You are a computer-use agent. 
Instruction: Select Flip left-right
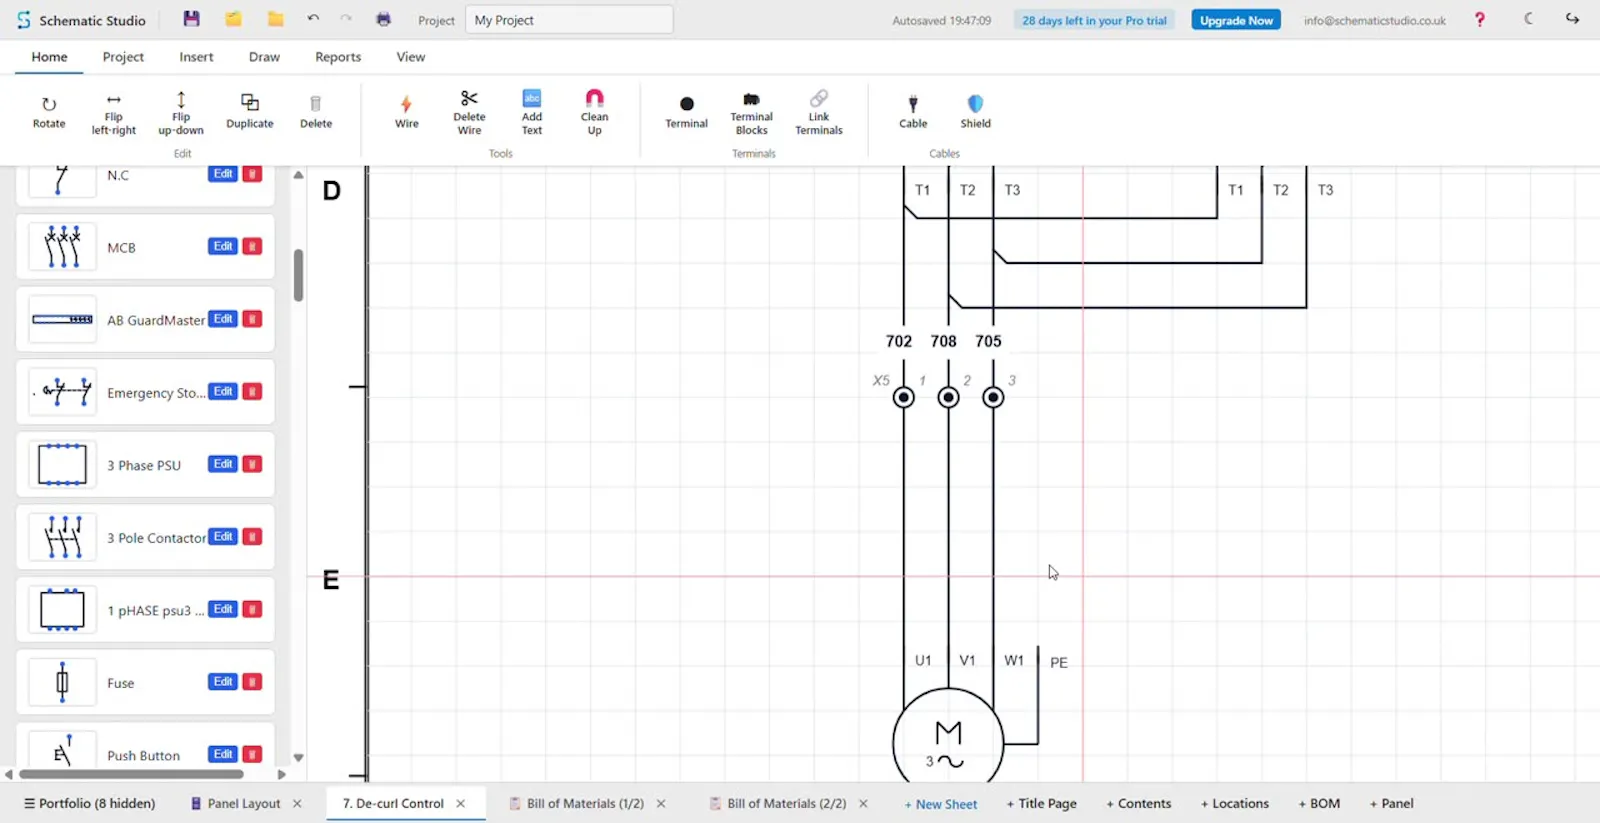(114, 113)
